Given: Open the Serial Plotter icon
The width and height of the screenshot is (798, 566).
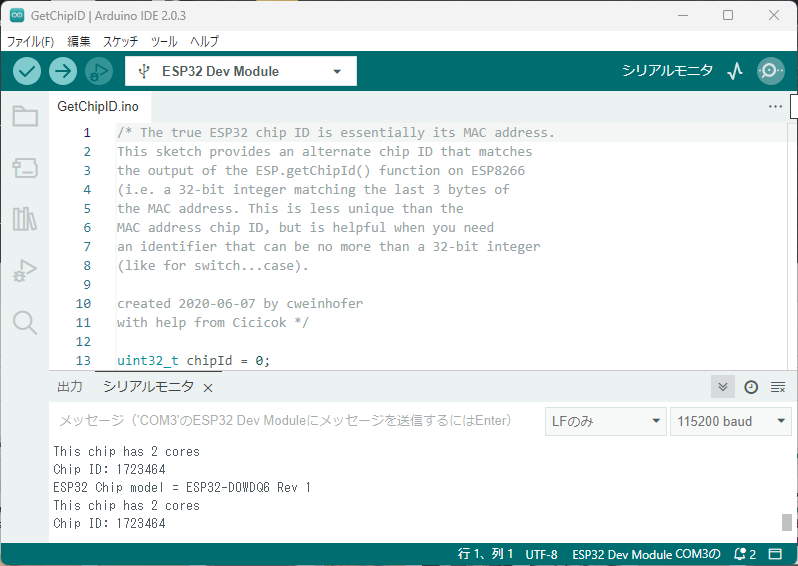Looking at the screenshot, I should [x=735, y=71].
